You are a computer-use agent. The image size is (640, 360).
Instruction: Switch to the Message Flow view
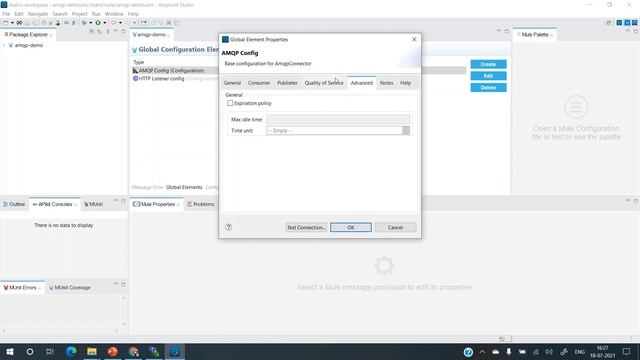(x=147, y=187)
